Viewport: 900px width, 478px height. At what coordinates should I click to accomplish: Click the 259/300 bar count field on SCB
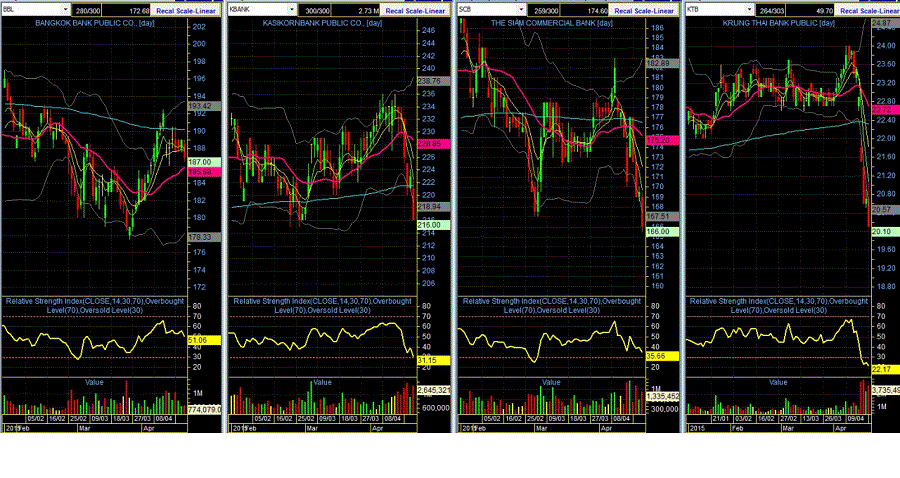(546, 10)
